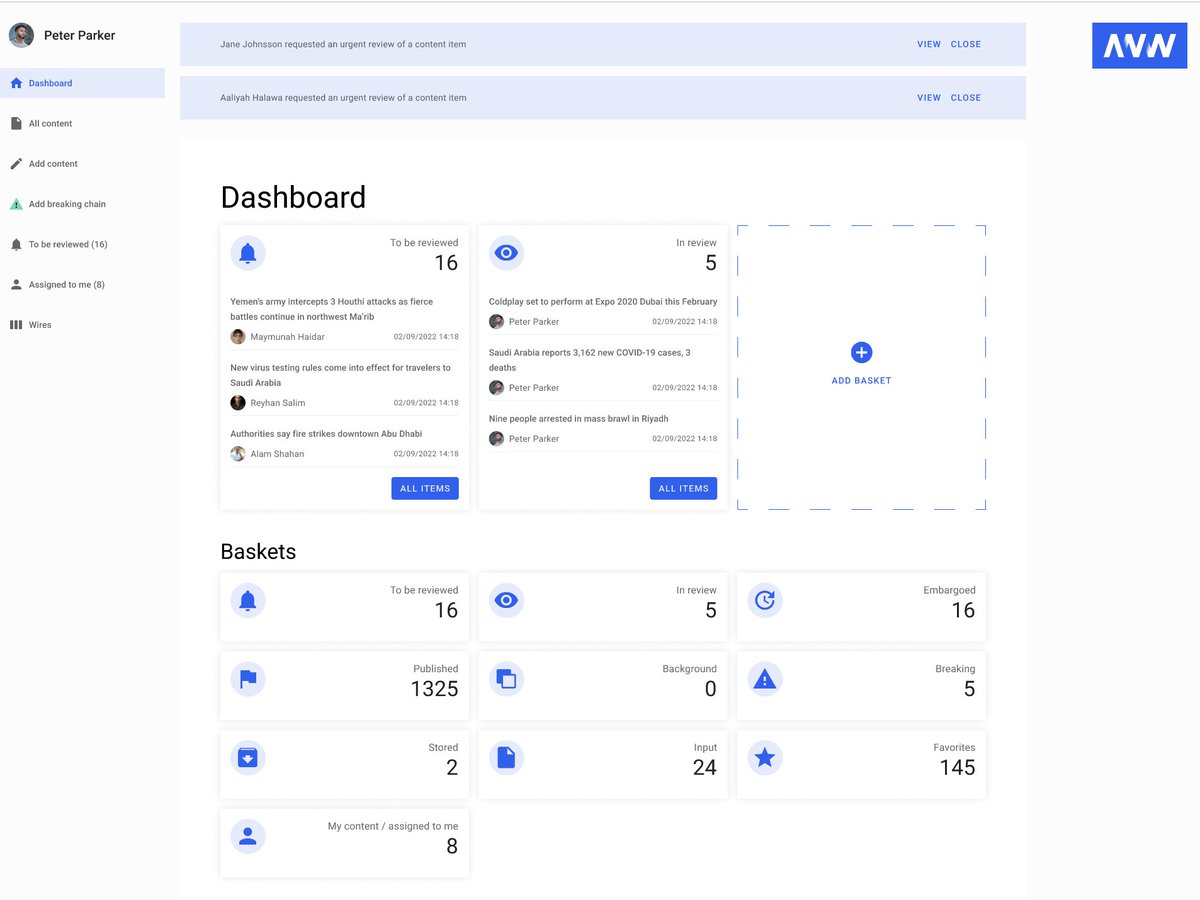View Jane Johnsson's review request

pyautogui.click(x=929, y=44)
